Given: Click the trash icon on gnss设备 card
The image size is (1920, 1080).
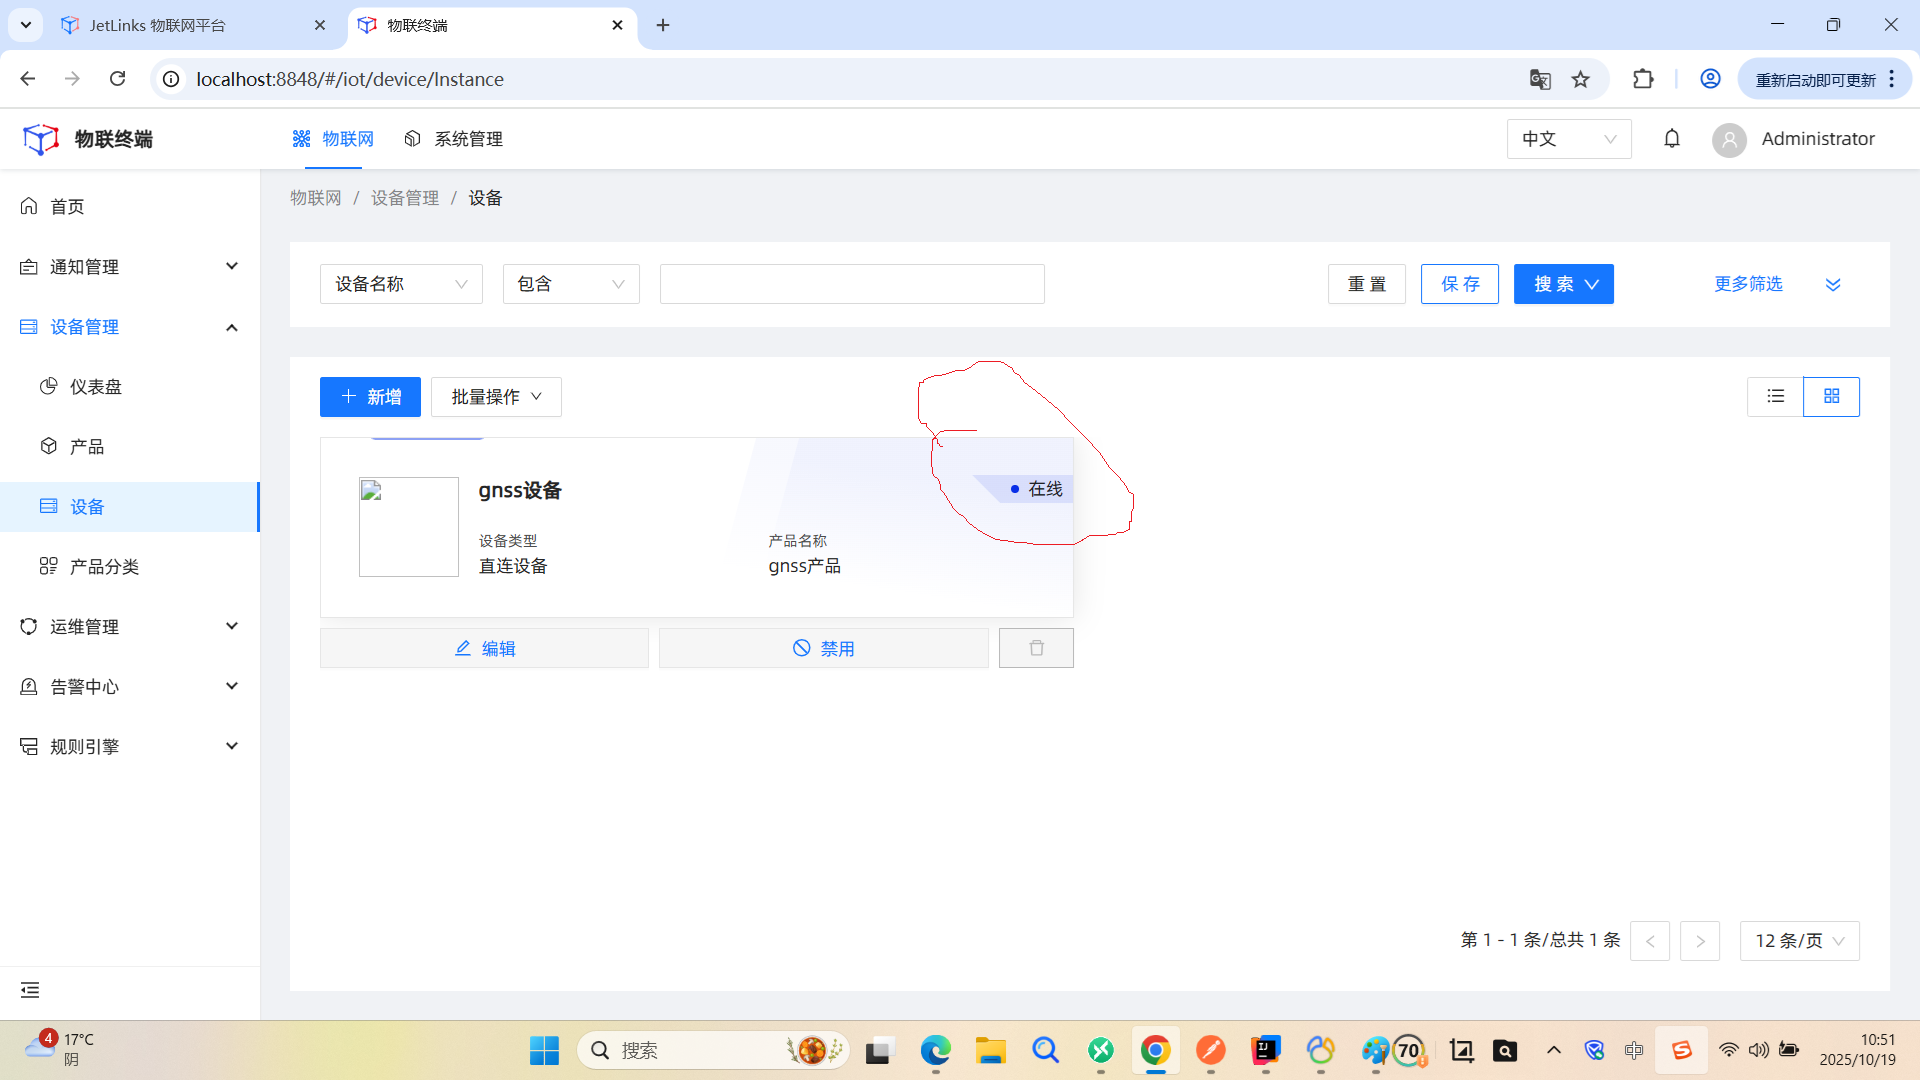Looking at the screenshot, I should [x=1035, y=647].
